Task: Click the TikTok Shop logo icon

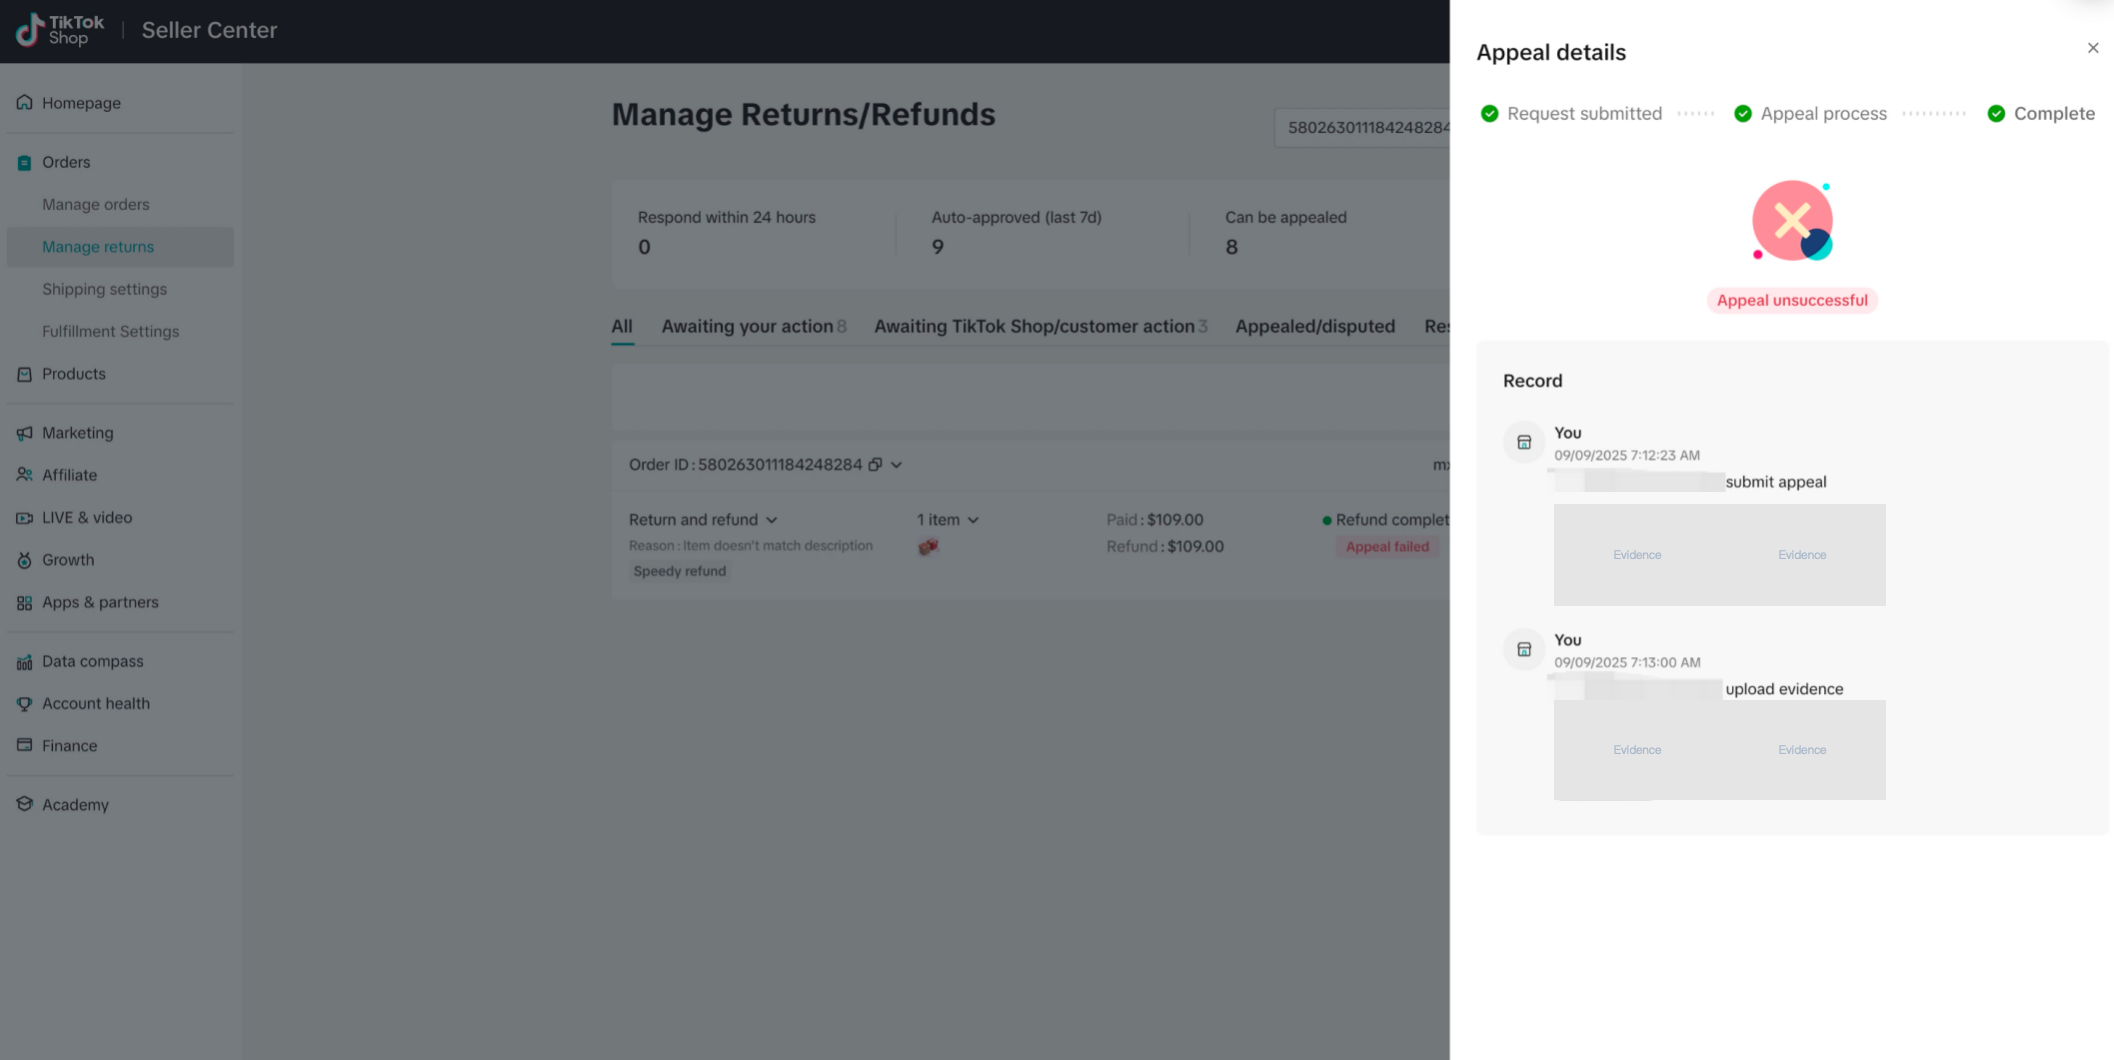Action: (30, 30)
